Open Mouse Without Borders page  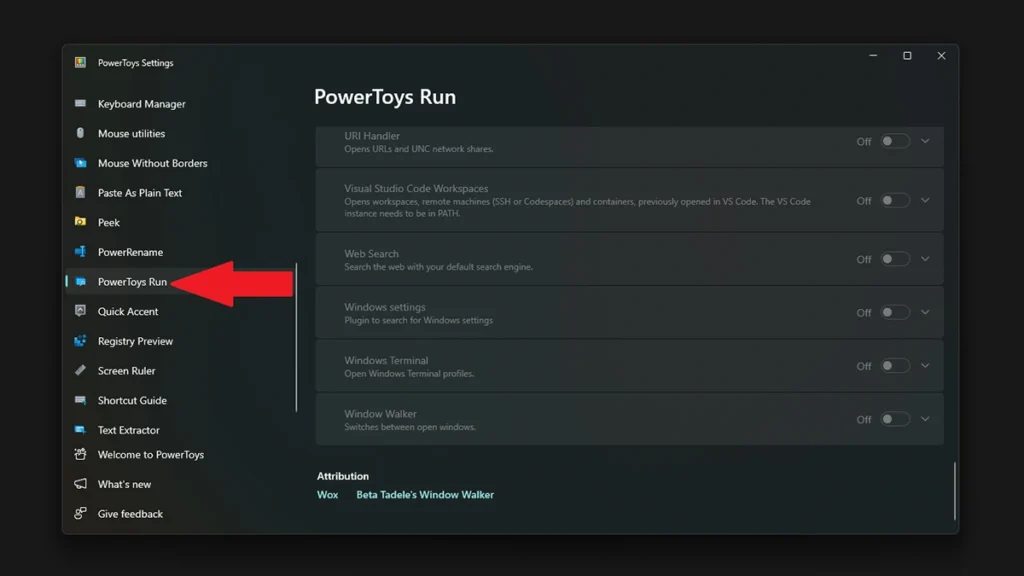(x=152, y=163)
